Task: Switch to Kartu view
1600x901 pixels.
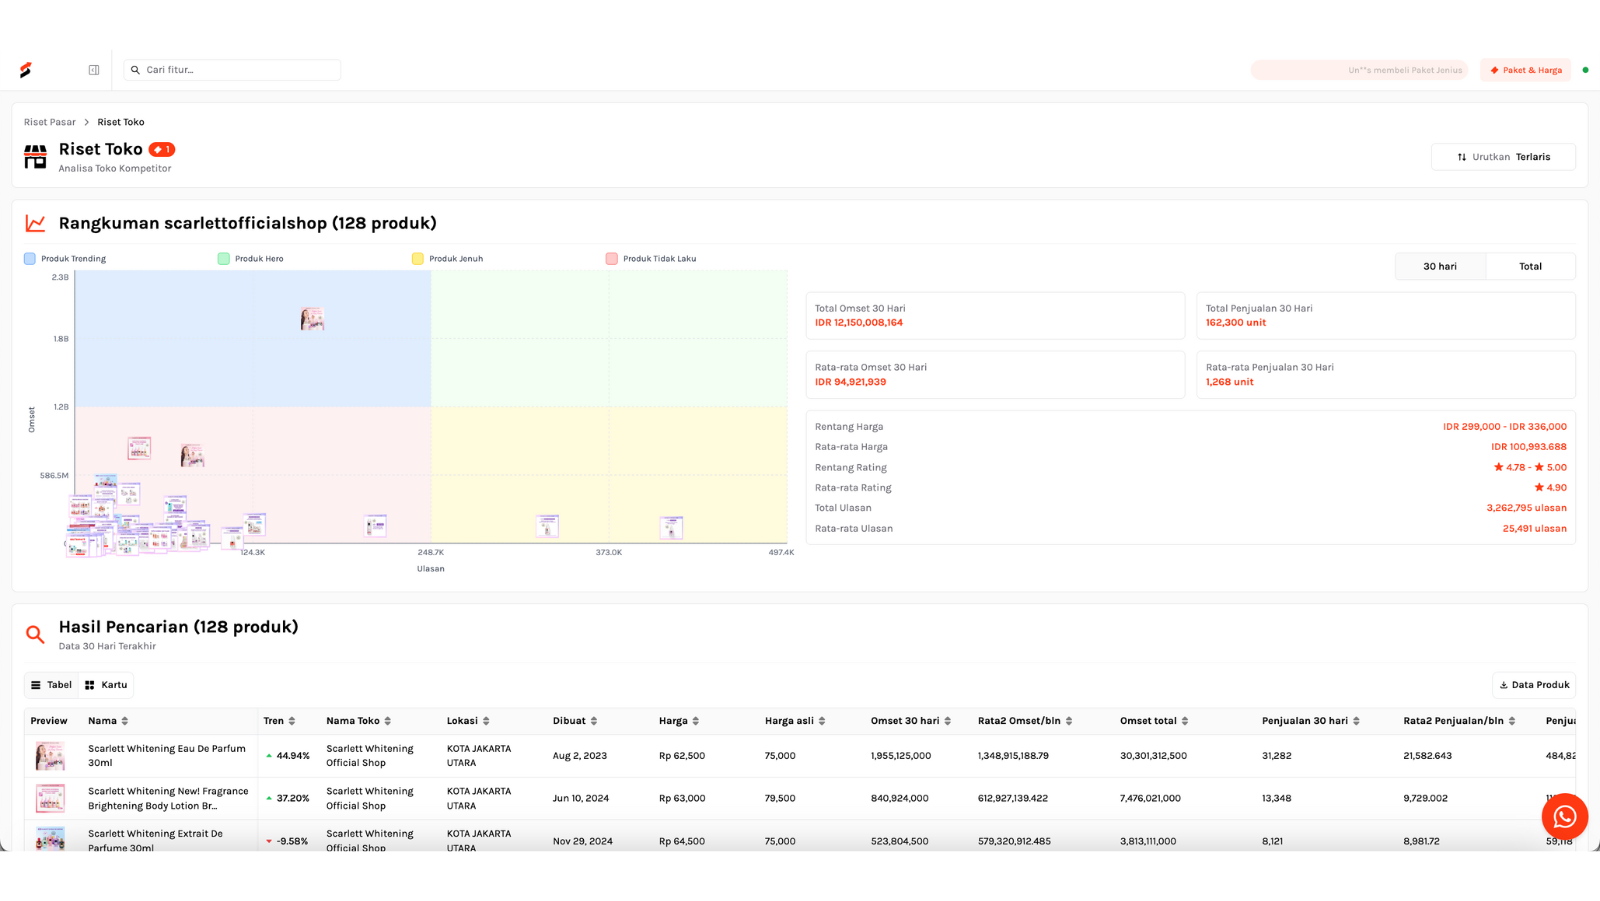Action: 106,685
